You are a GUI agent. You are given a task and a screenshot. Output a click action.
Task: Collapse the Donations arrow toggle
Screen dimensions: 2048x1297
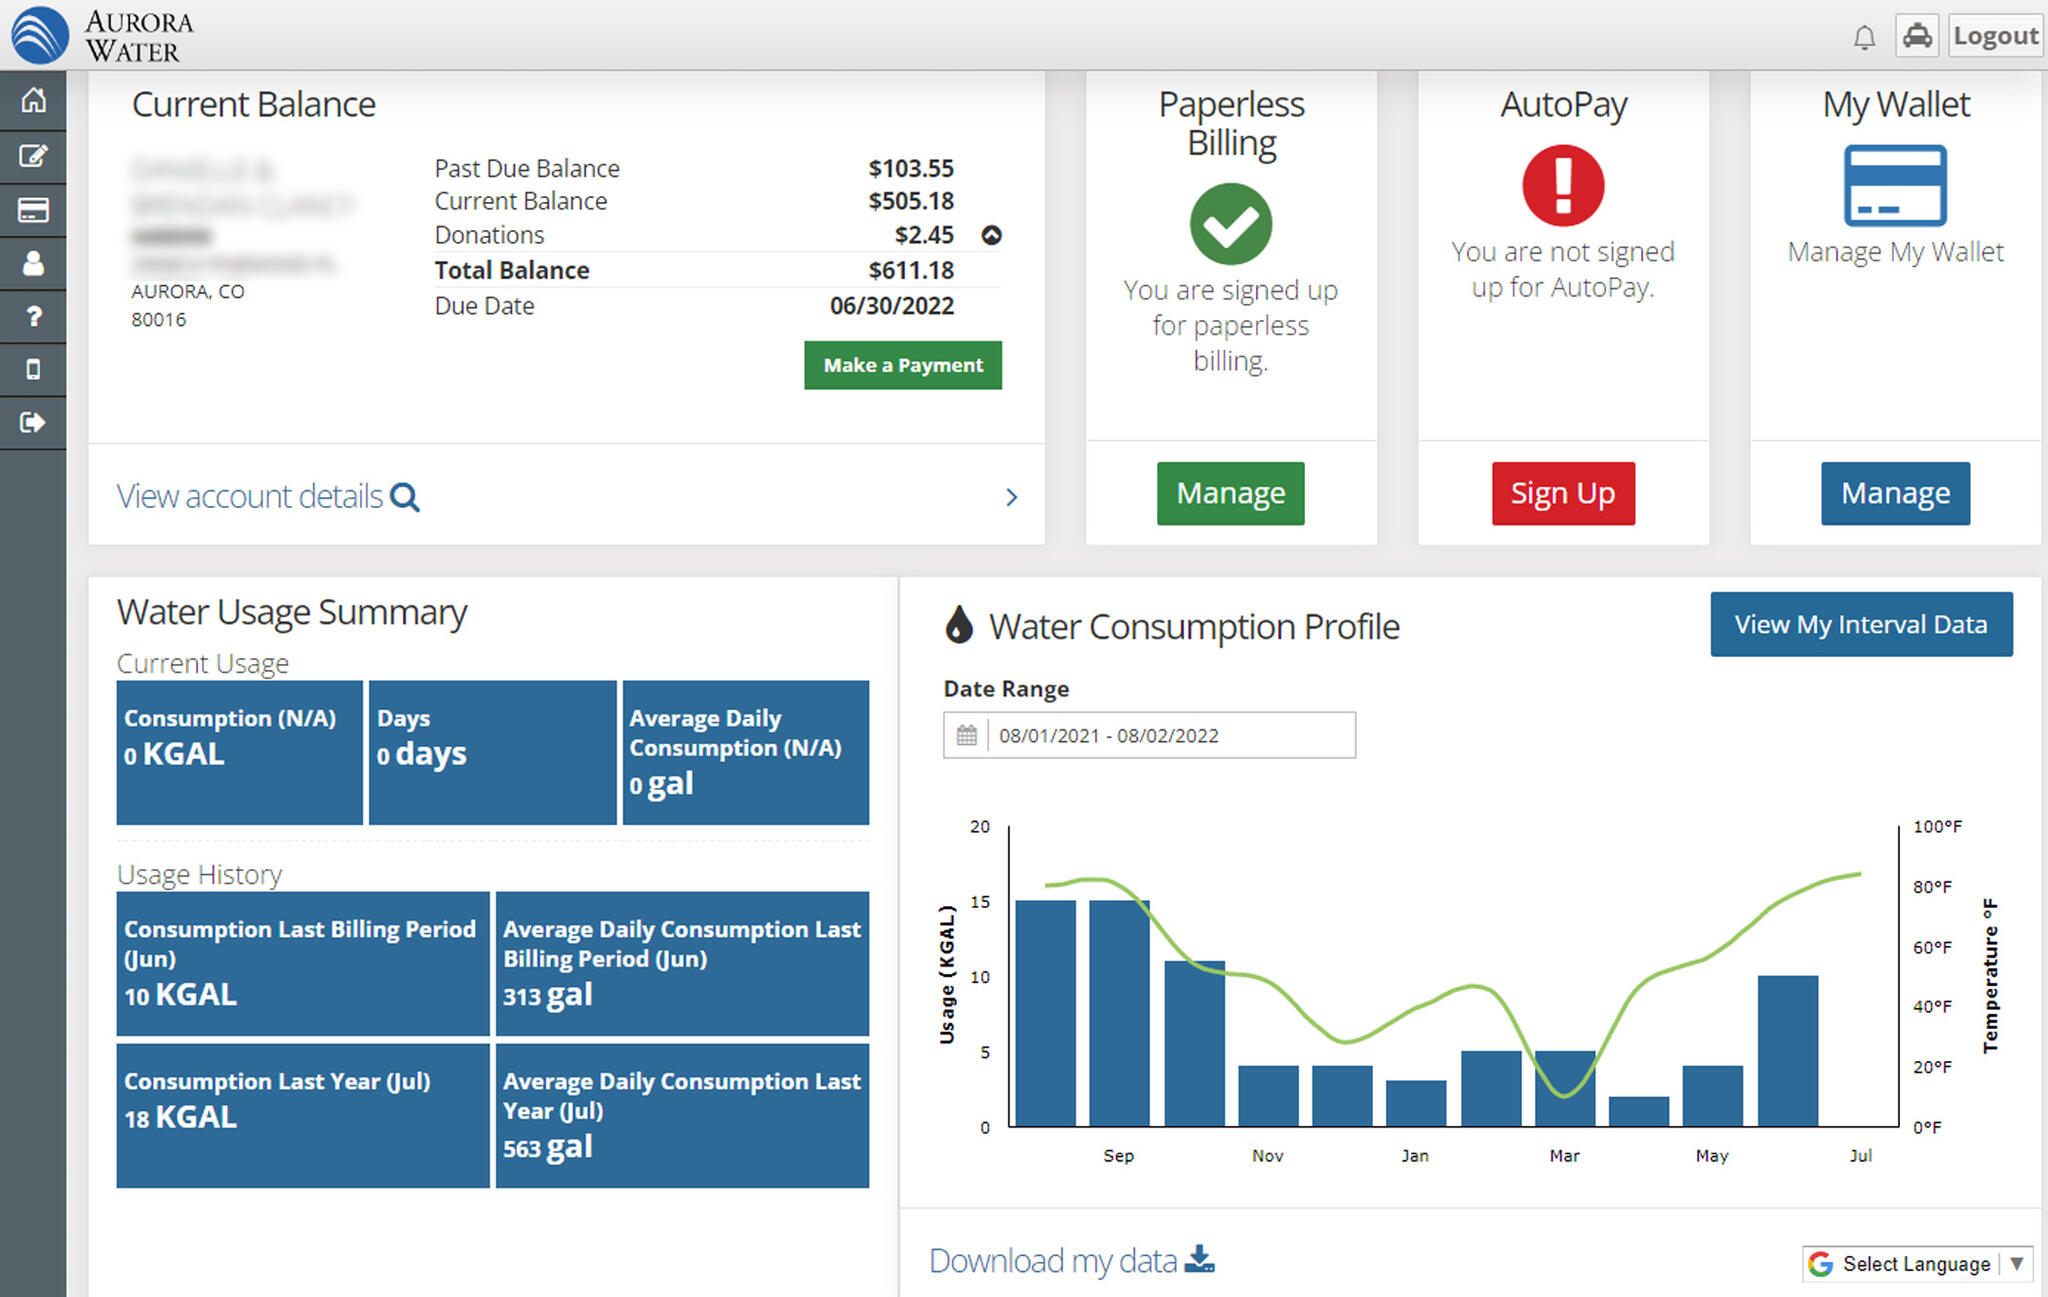991,235
